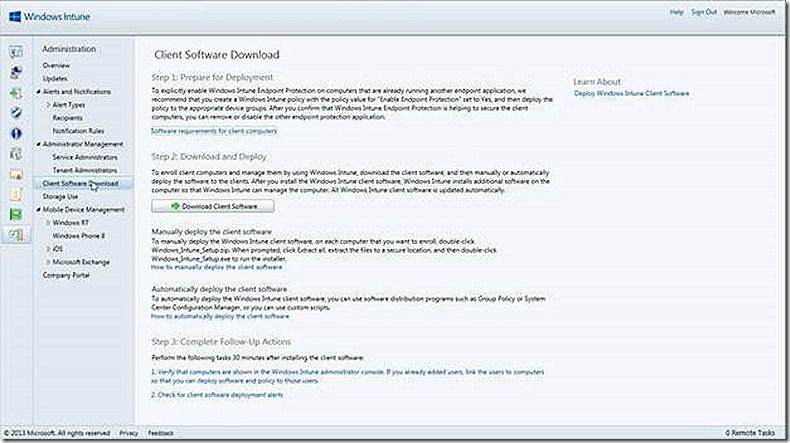Open the Policy yellow document icon workspace
The width and height of the screenshot is (790, 443).
(16, 195)
